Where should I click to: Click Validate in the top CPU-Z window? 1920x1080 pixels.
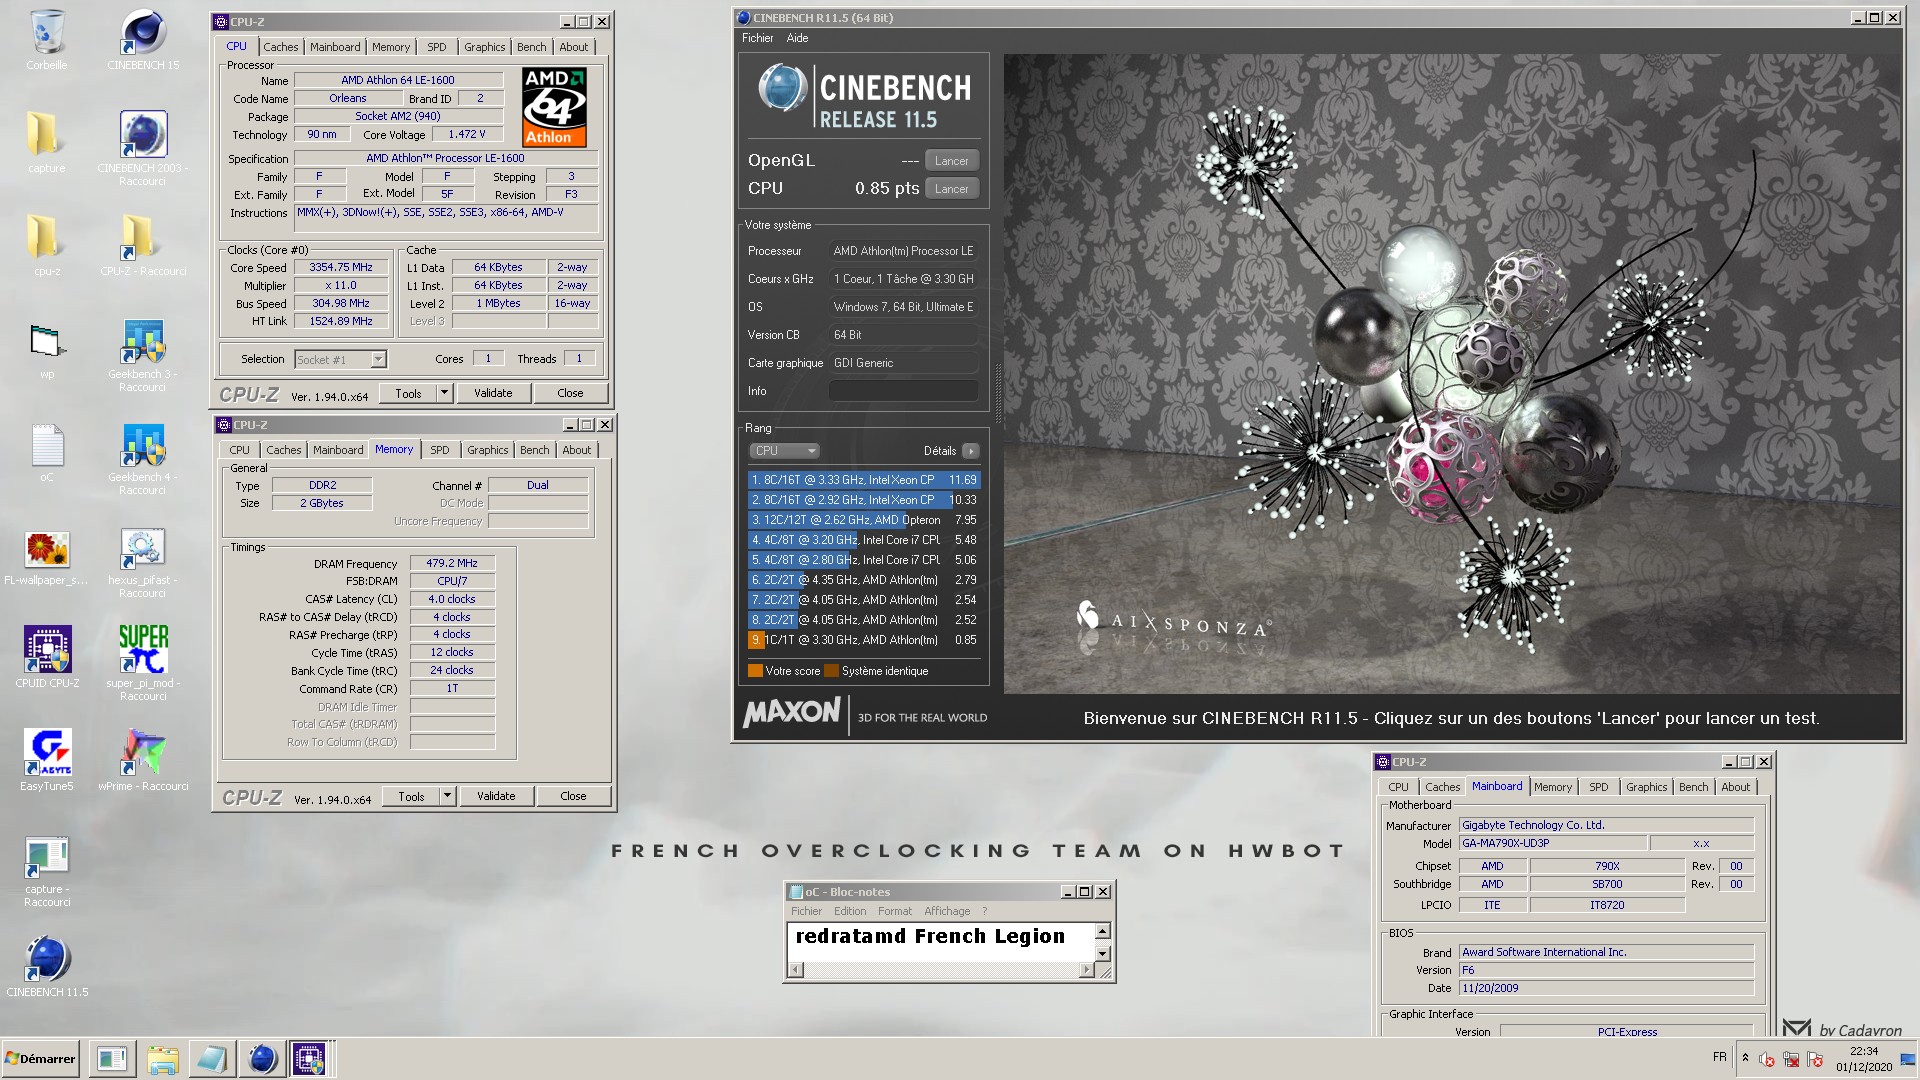(x=493, y=393)
